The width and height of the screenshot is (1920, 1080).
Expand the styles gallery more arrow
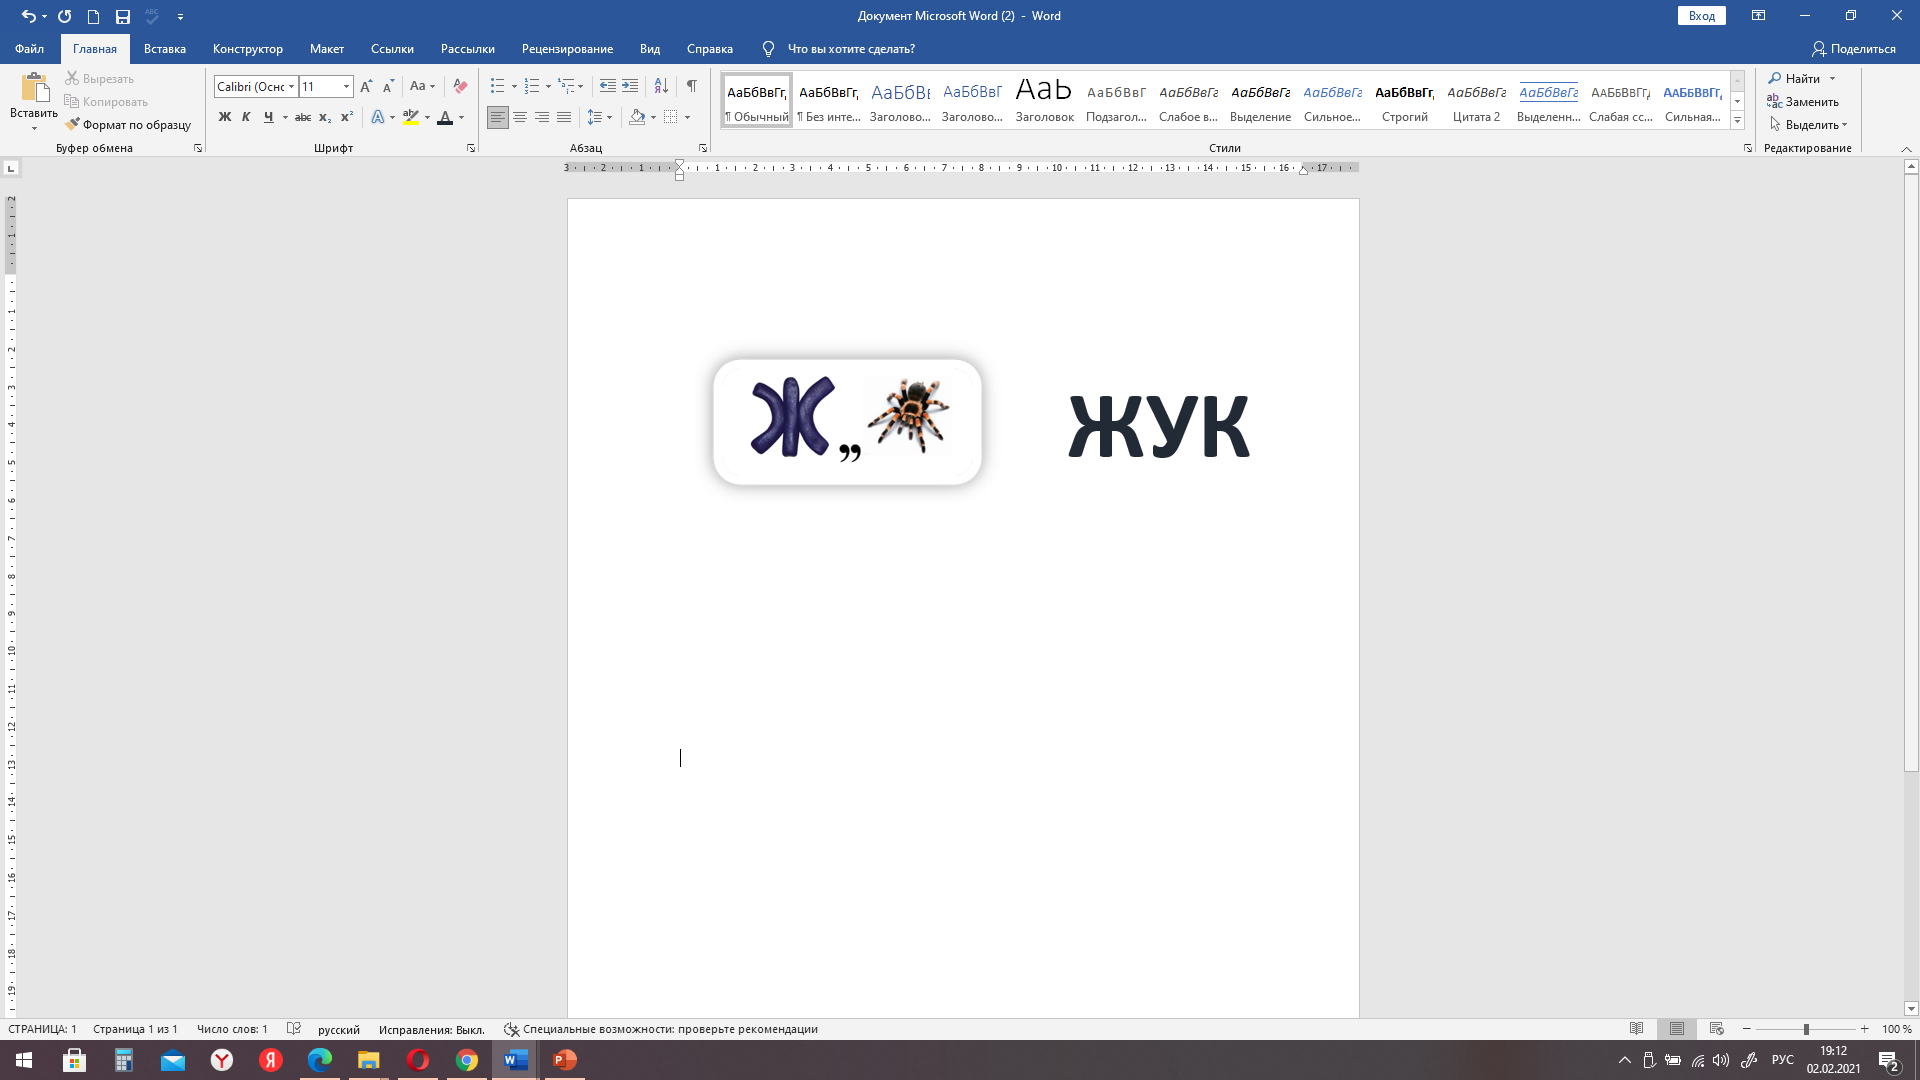[x=1737, y=121]
